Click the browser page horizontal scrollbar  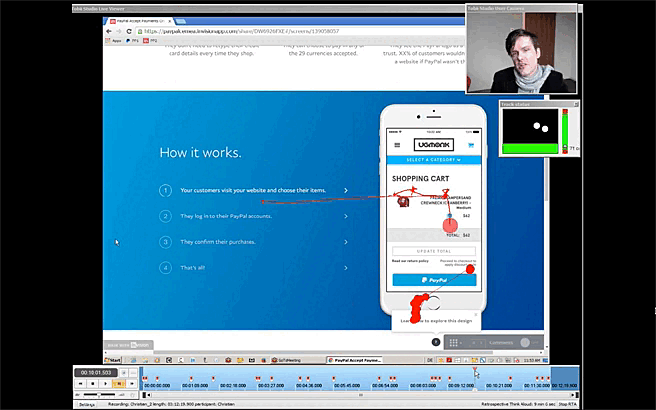coord(322,352)
